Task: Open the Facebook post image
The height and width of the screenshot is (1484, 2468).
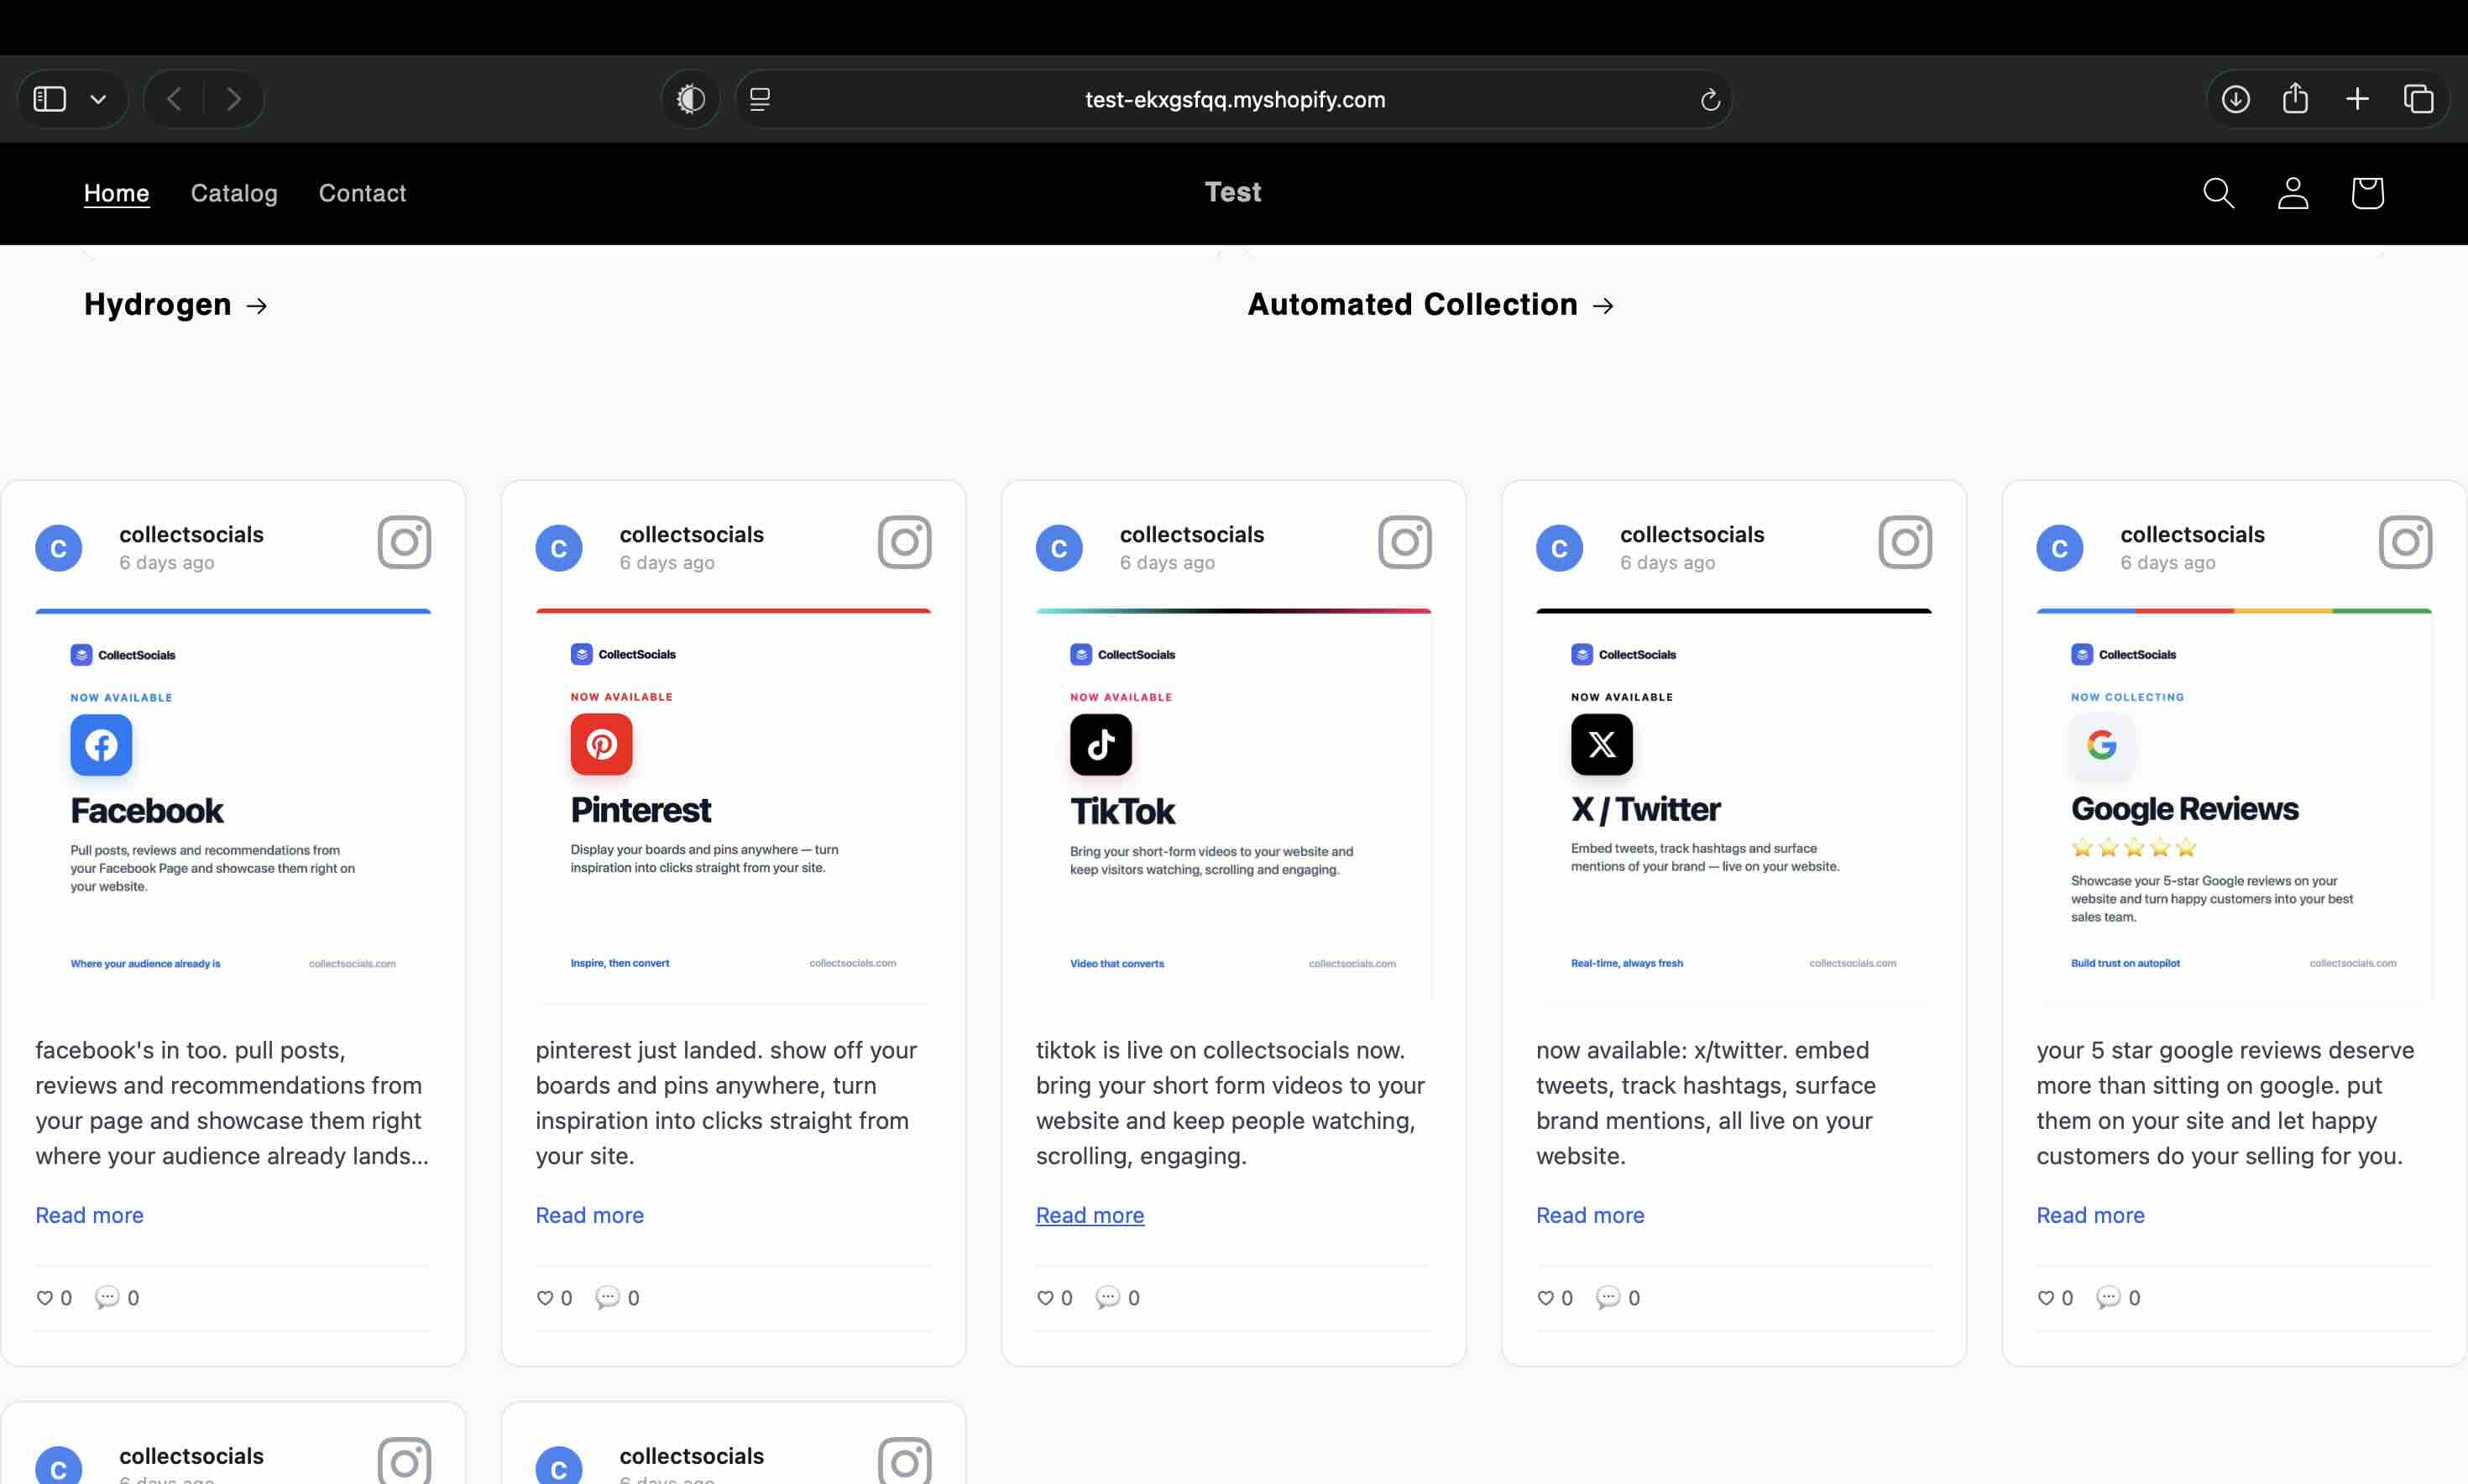Action: 233,805
